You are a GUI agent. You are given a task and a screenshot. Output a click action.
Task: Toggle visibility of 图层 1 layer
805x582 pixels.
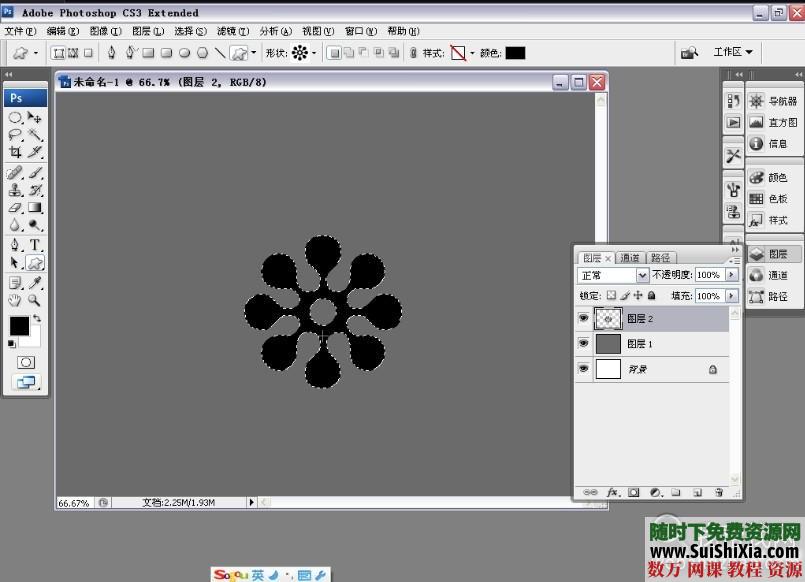[584, 343]
